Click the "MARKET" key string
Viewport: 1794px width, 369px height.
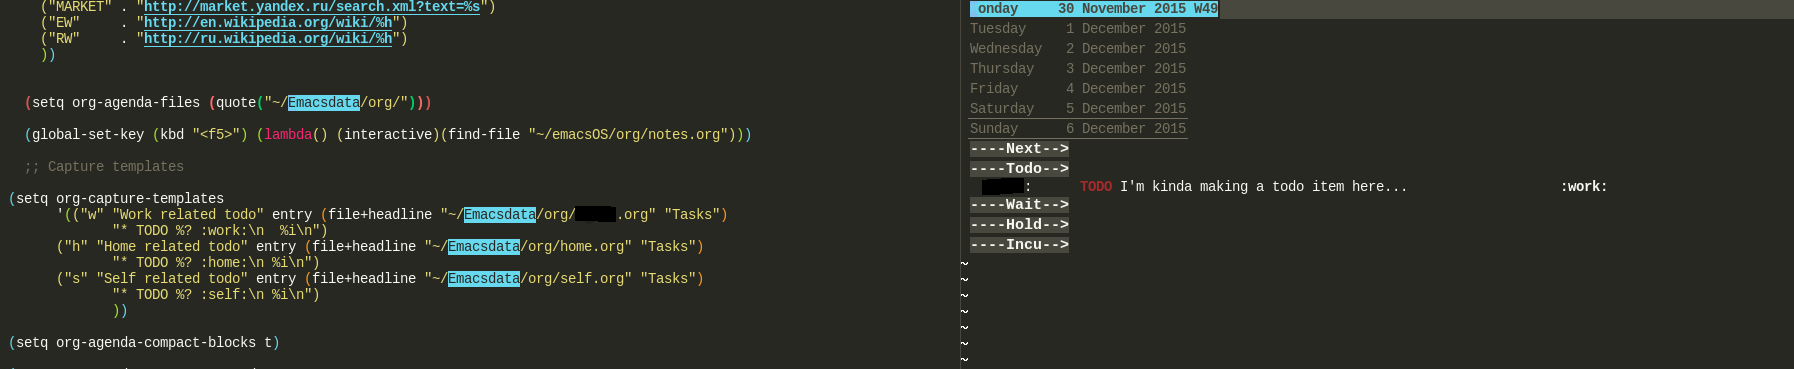coord(80,7)
